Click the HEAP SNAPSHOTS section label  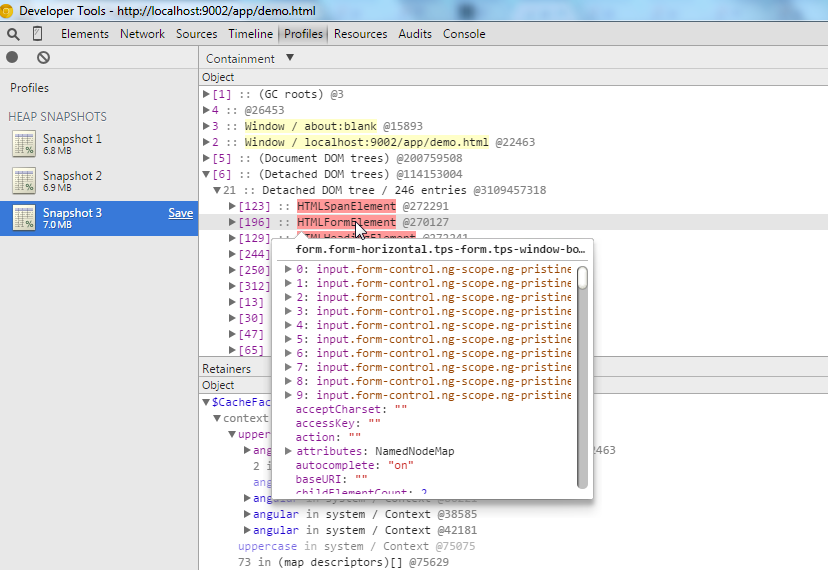coord(57,117)
